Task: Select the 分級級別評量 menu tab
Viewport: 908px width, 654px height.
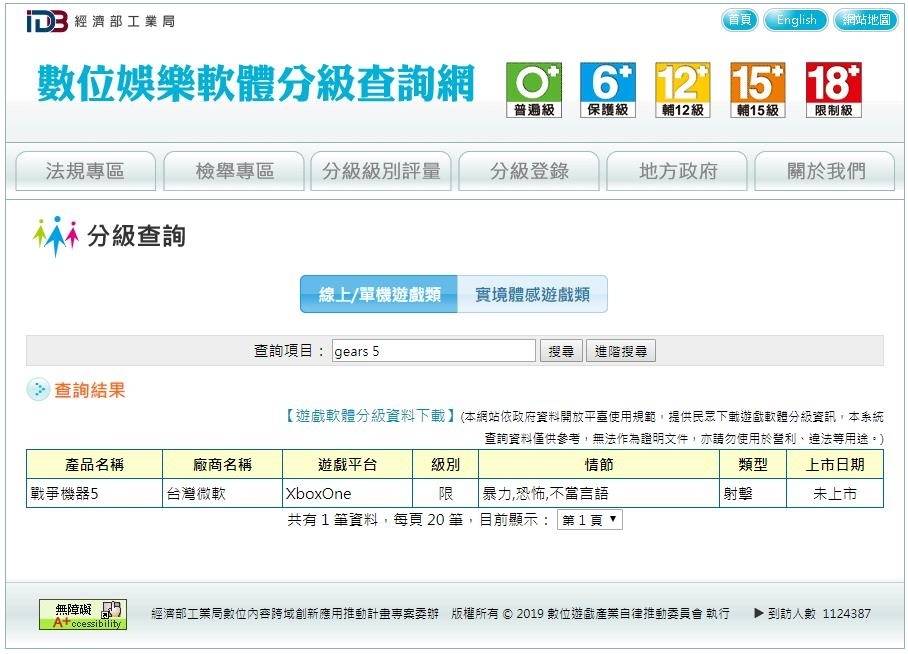Action: coord(381,171)
